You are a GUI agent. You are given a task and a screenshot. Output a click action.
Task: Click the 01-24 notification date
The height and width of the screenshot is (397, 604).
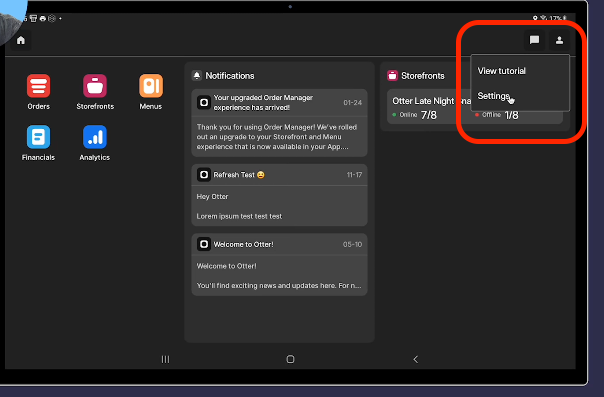coord(352,103)
